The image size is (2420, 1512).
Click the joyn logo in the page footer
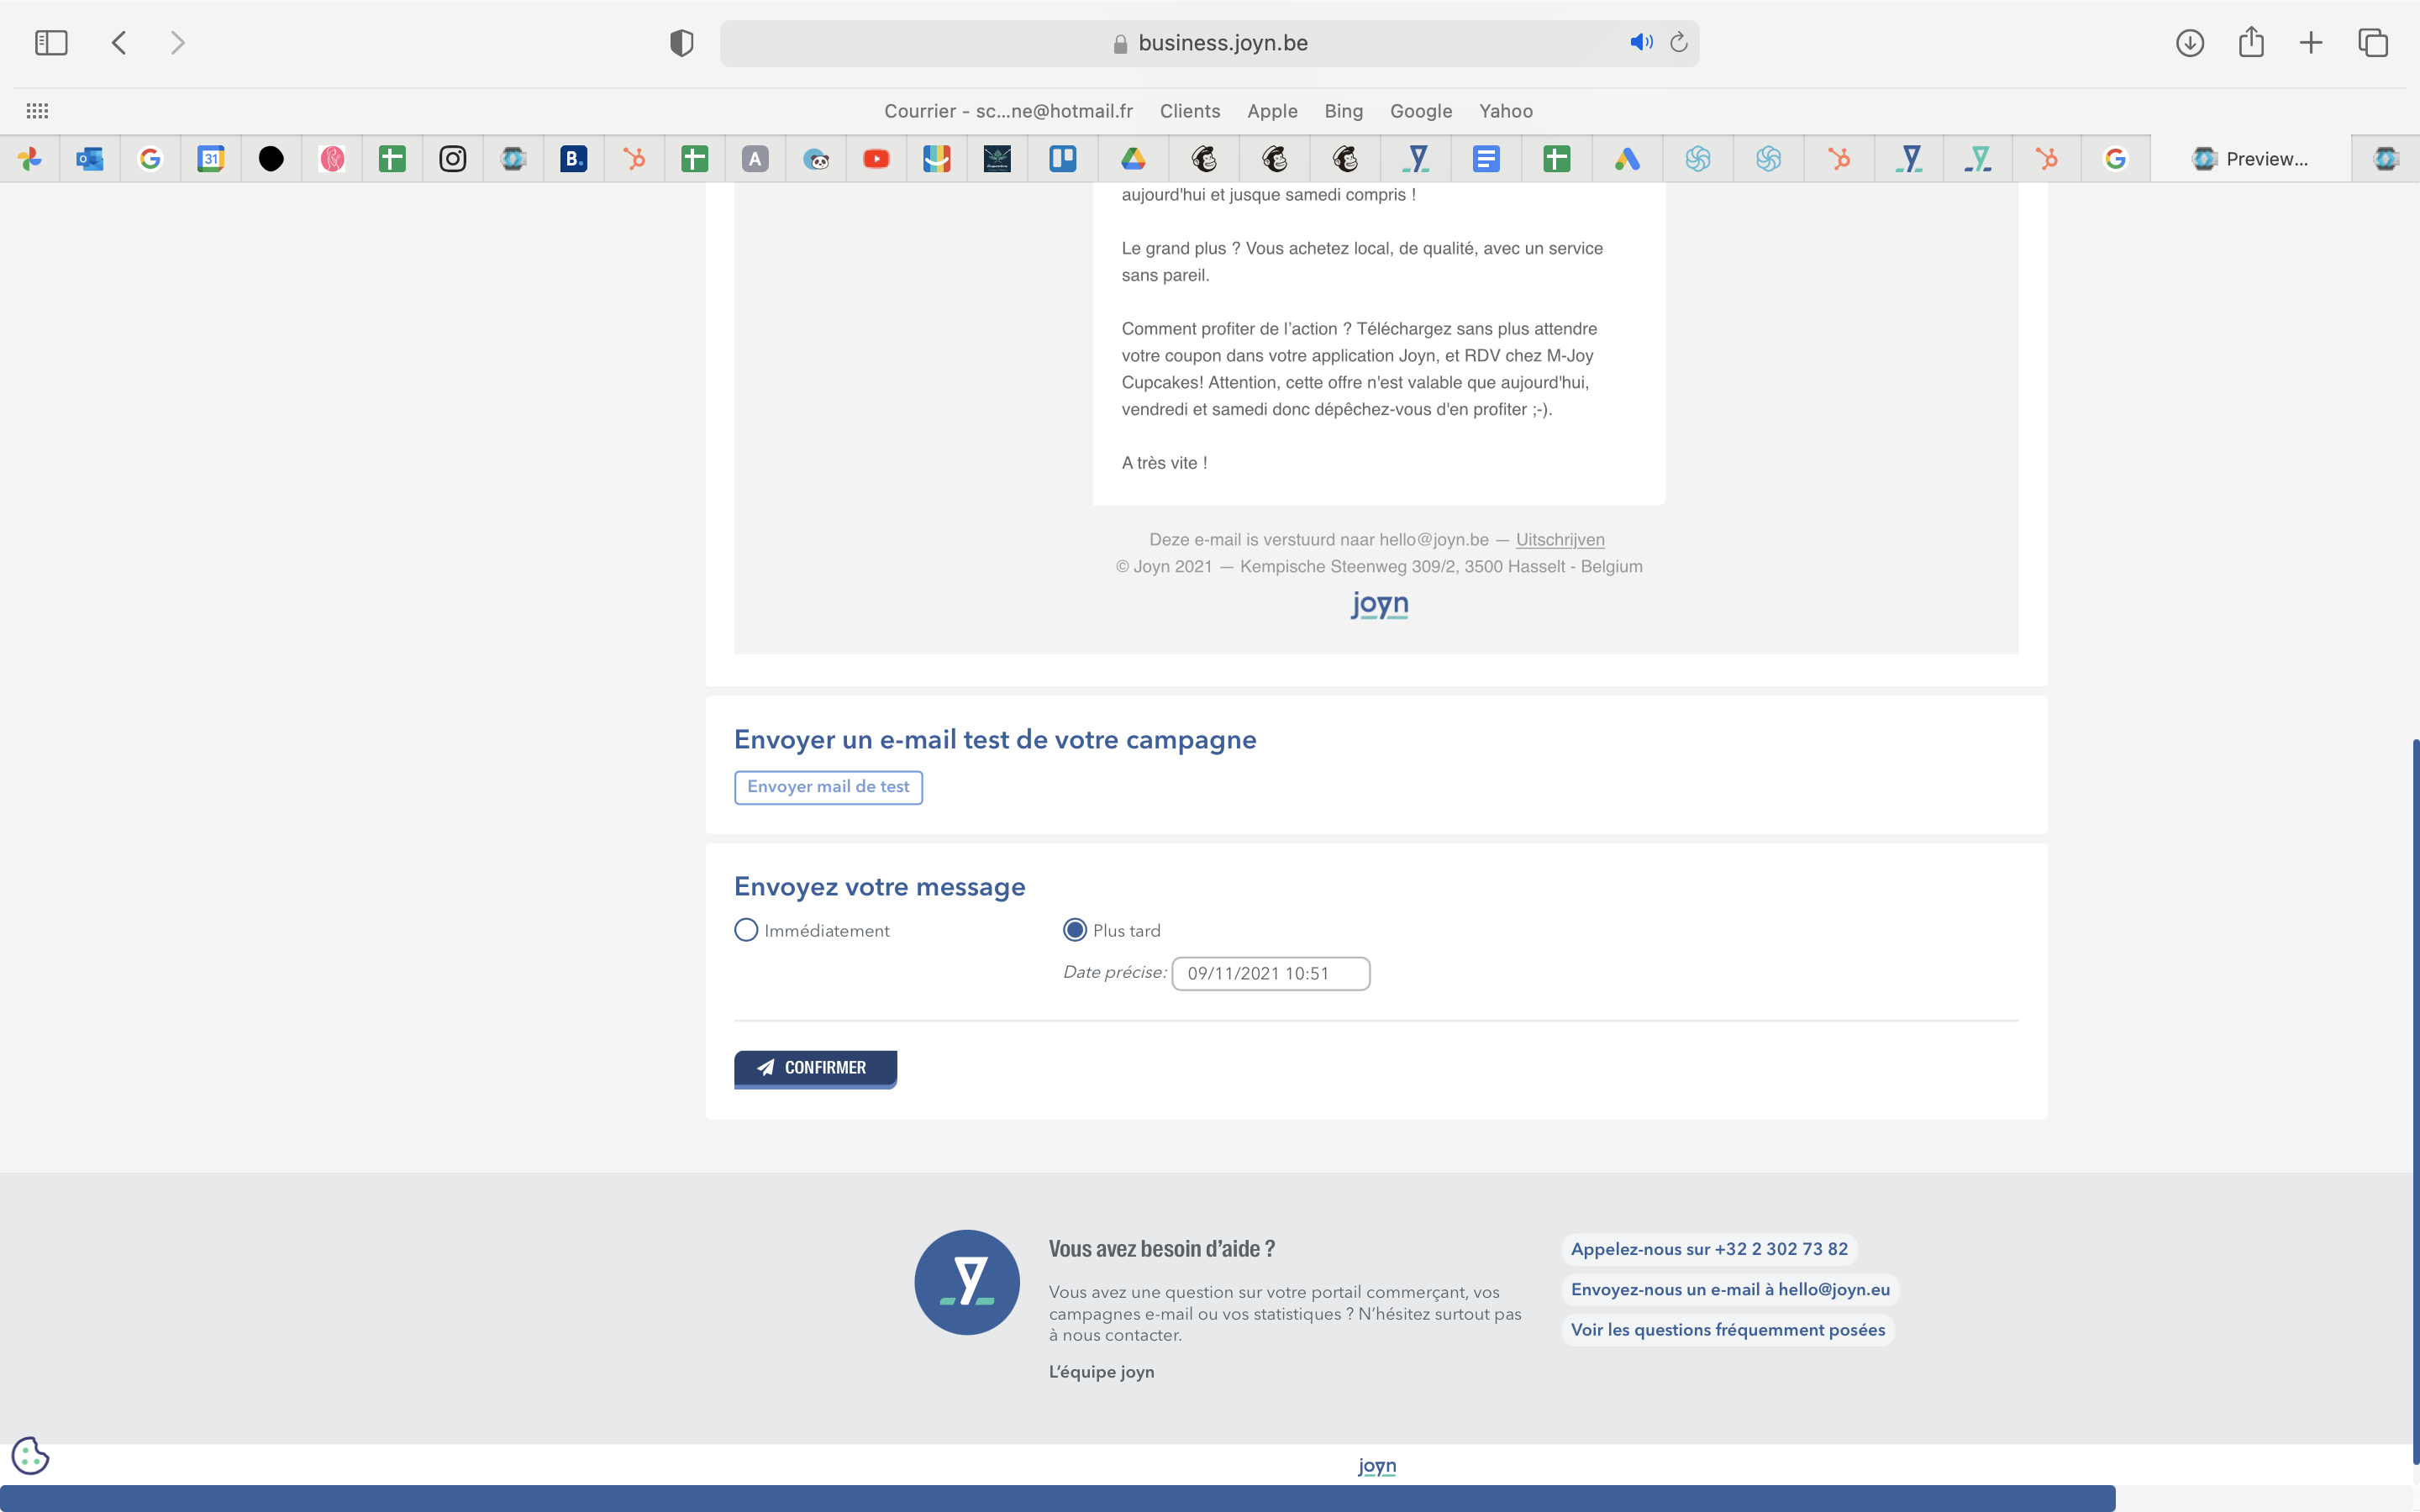1377,1466
